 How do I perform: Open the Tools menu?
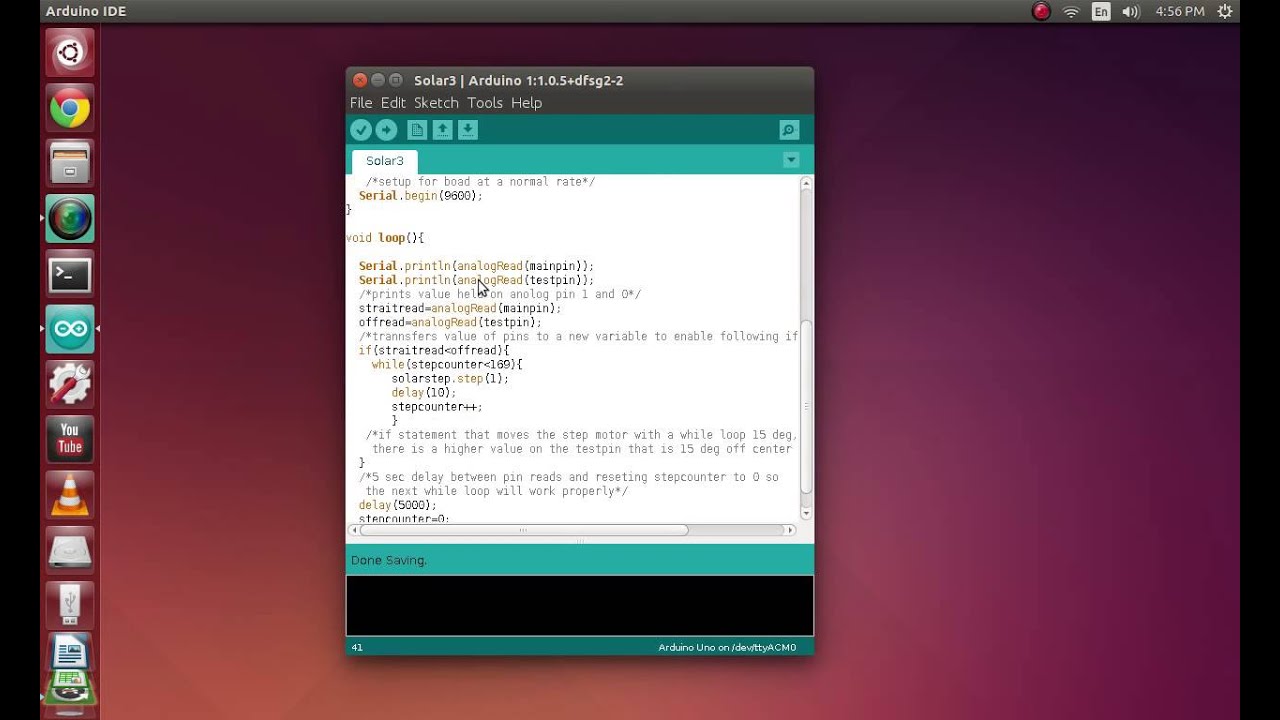click(485, 103)
